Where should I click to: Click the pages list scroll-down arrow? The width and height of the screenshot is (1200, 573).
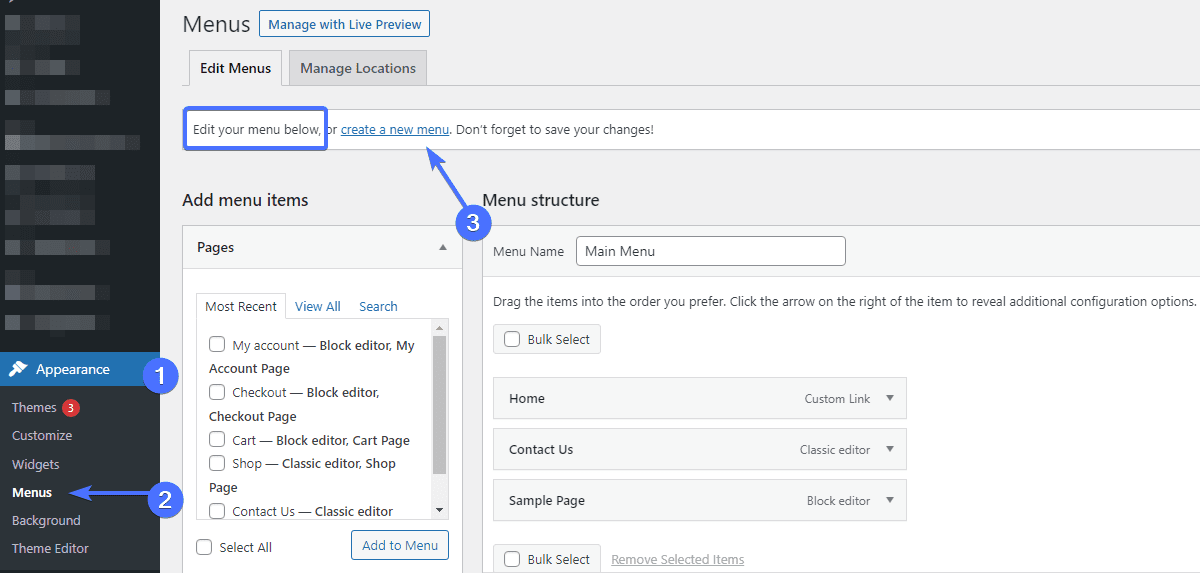(x=440, y=510)
